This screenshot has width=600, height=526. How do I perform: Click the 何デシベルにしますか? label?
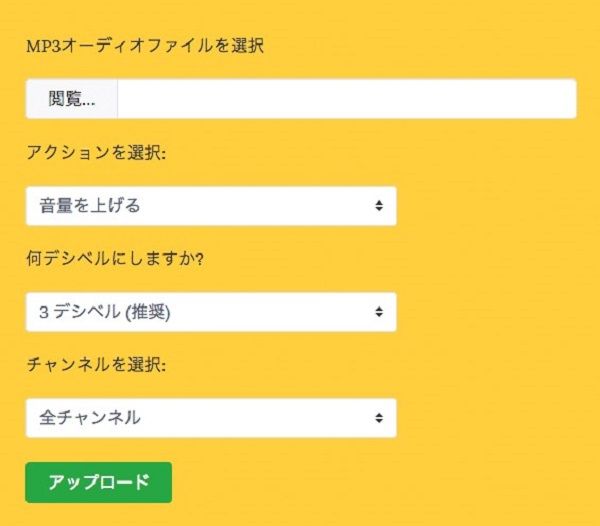pyautogui.click(x=113, y=259)
